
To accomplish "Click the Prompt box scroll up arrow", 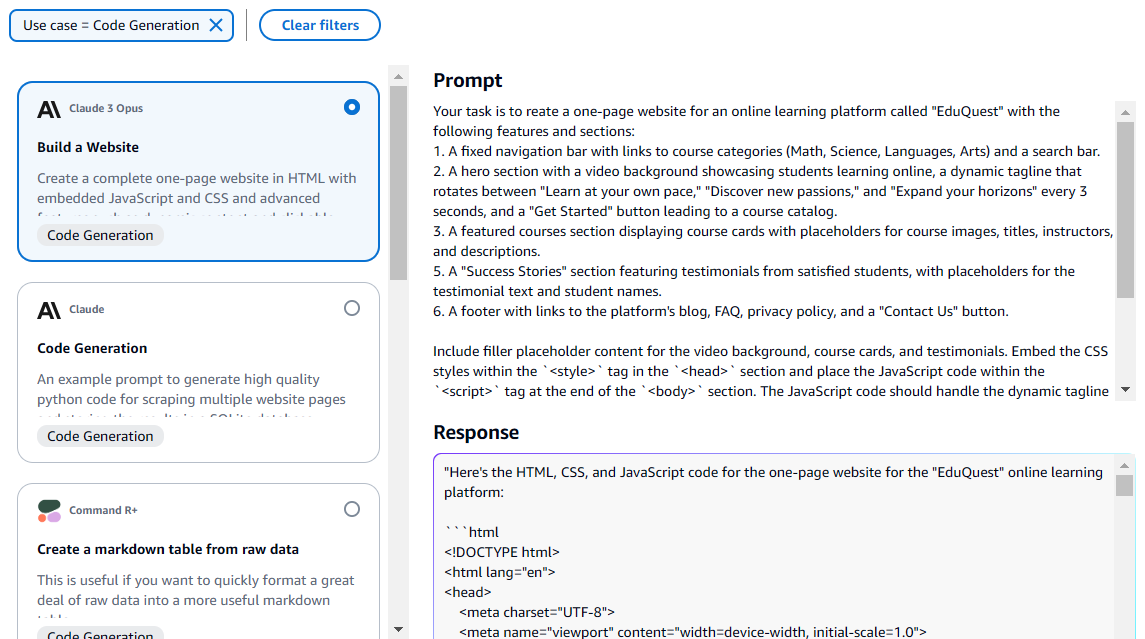I will click(1125, 112).
